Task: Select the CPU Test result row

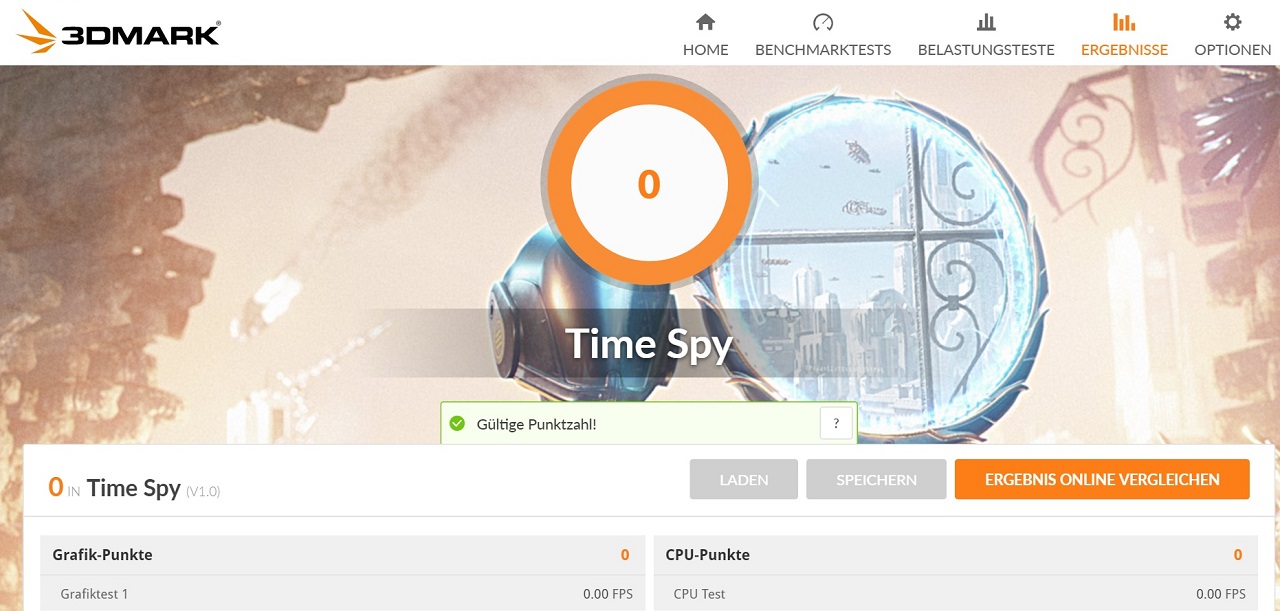Action: tap(956, 593)
